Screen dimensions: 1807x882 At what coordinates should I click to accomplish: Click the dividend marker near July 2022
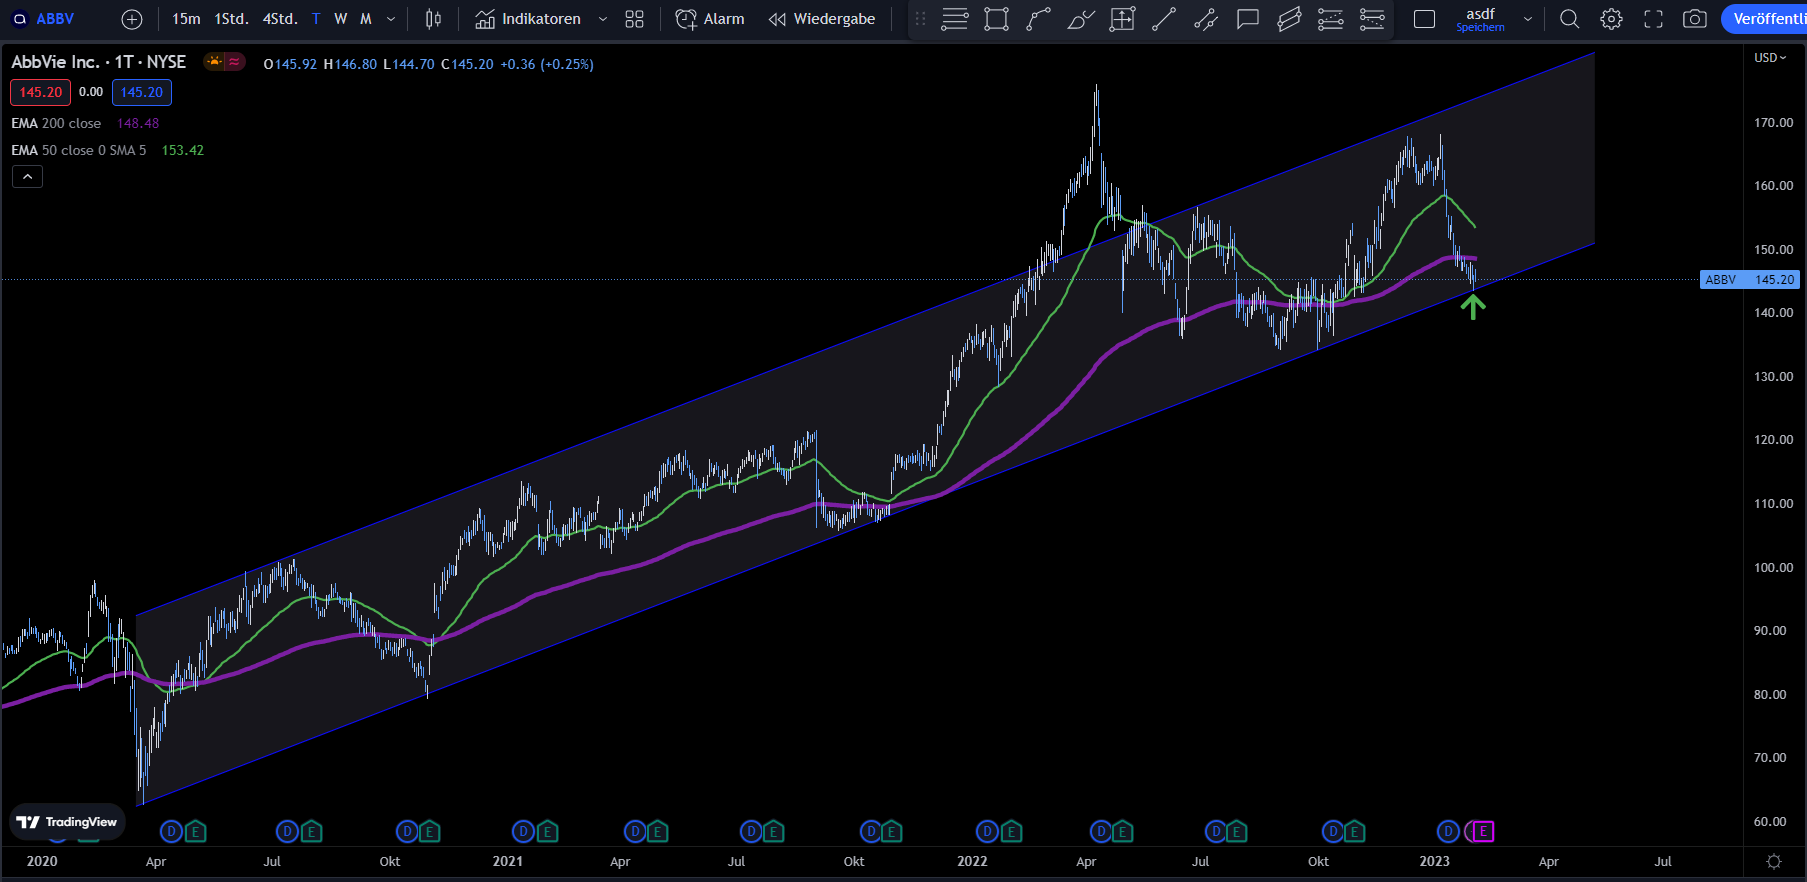[x=1216, y=831]
